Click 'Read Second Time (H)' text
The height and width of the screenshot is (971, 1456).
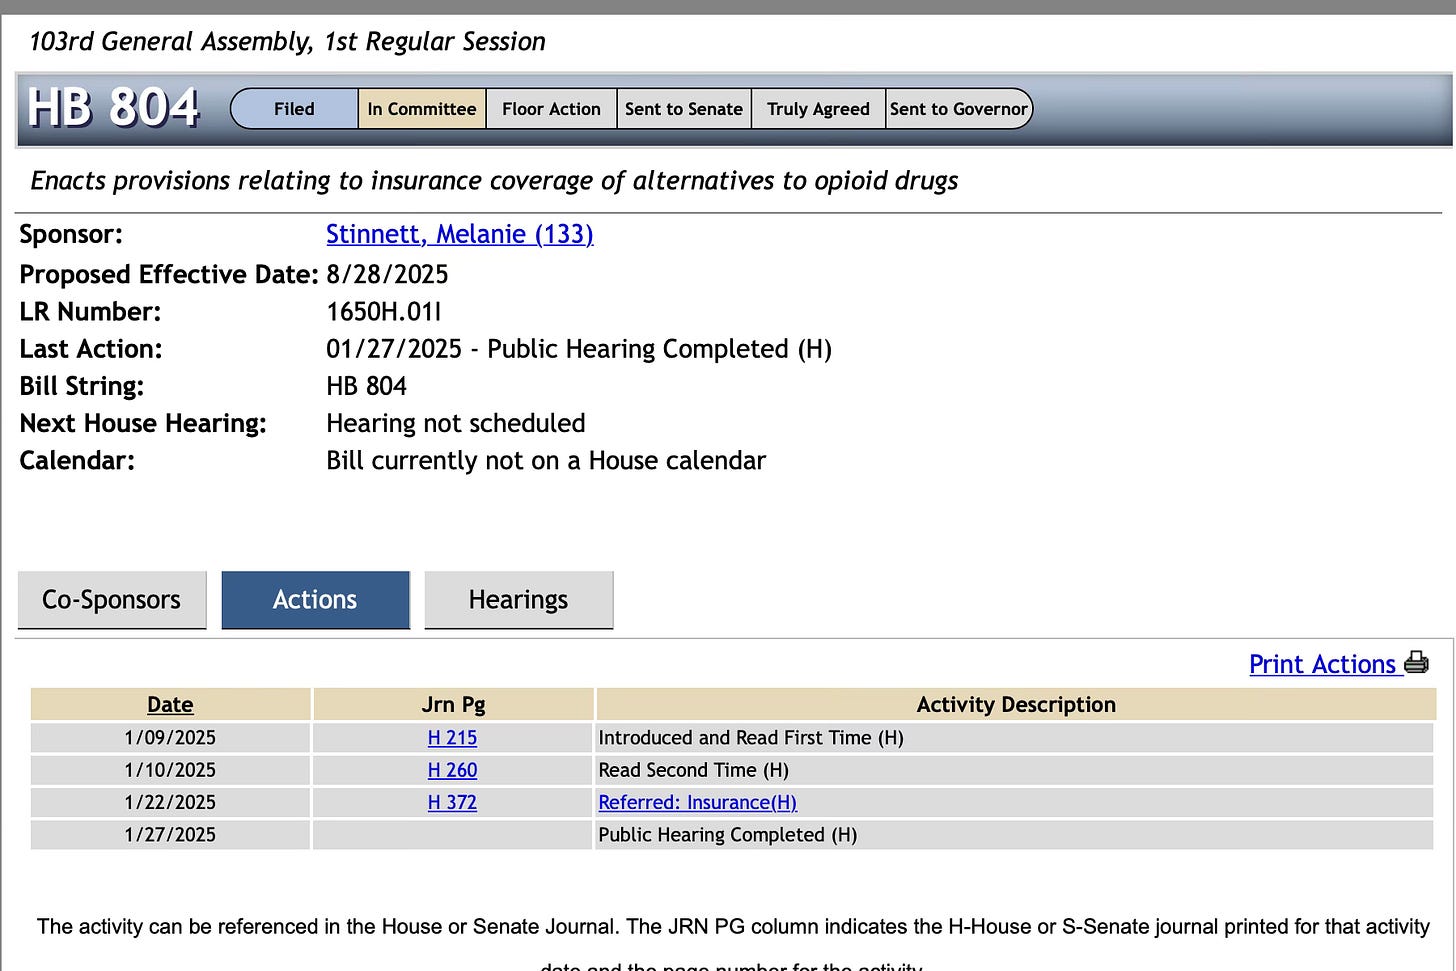693,770
